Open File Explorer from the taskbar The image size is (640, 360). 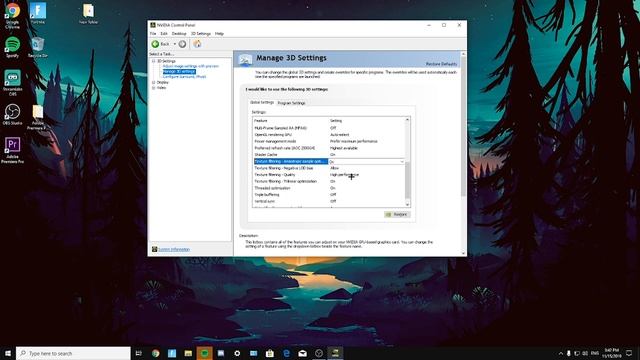[188, 353]
